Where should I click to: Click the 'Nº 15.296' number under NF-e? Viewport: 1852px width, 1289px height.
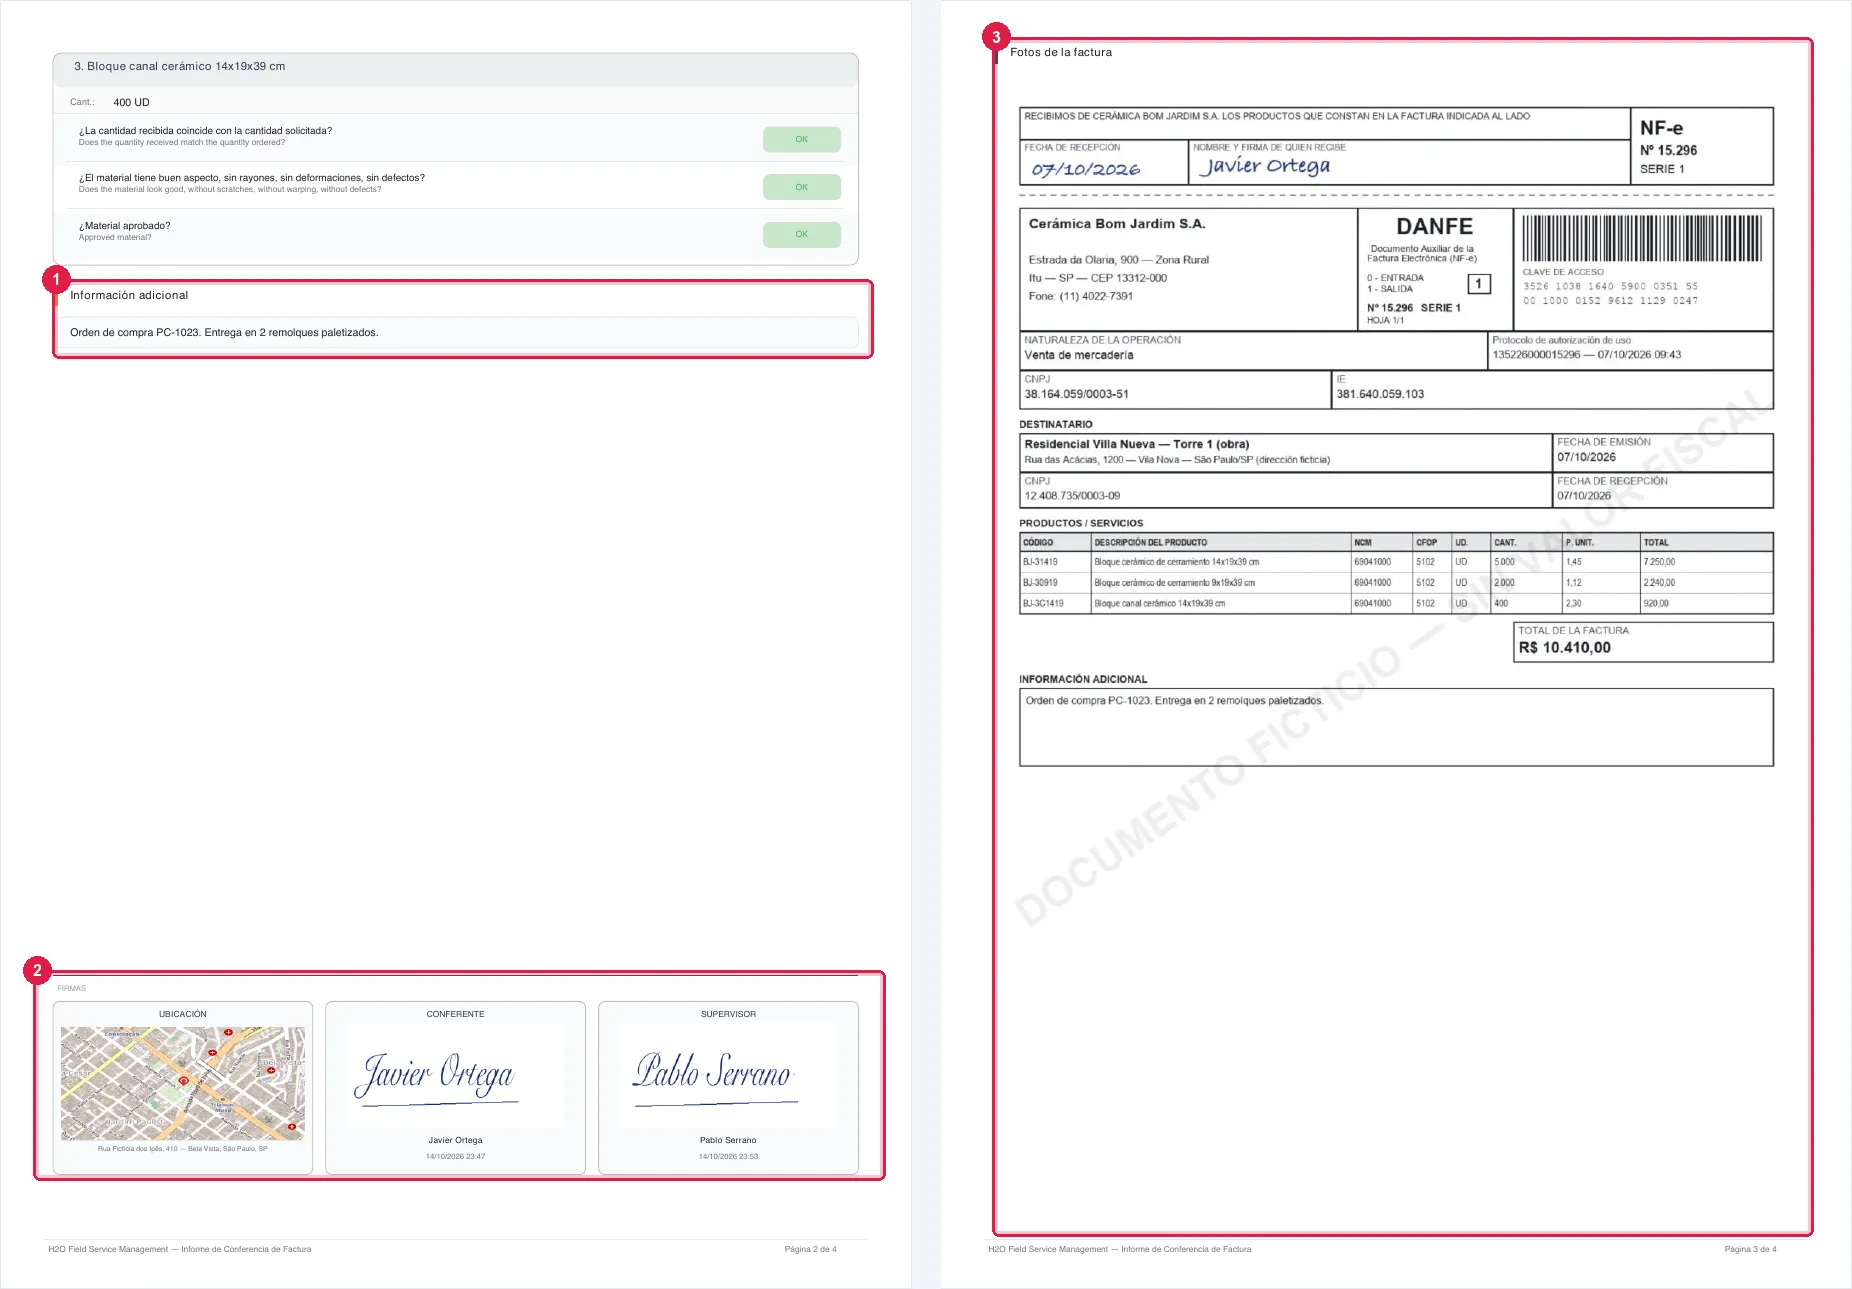[1668, 151]
